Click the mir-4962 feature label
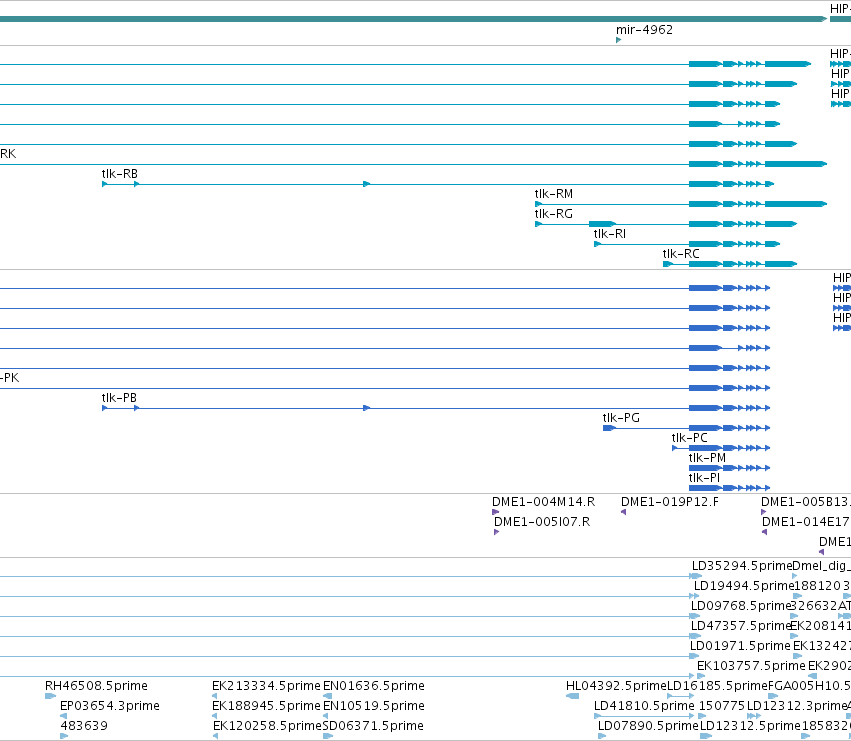The width and height of the screenshot is (851, 741). coord(644,30)
